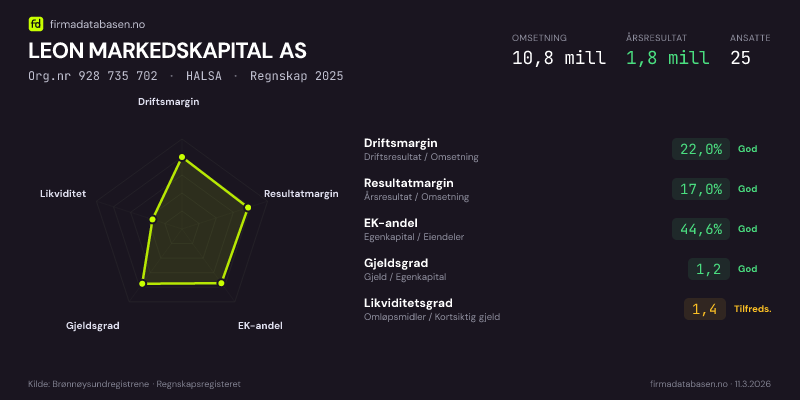Click the Resultatmargin 17,0% value badge

click(x=701, y=189)
